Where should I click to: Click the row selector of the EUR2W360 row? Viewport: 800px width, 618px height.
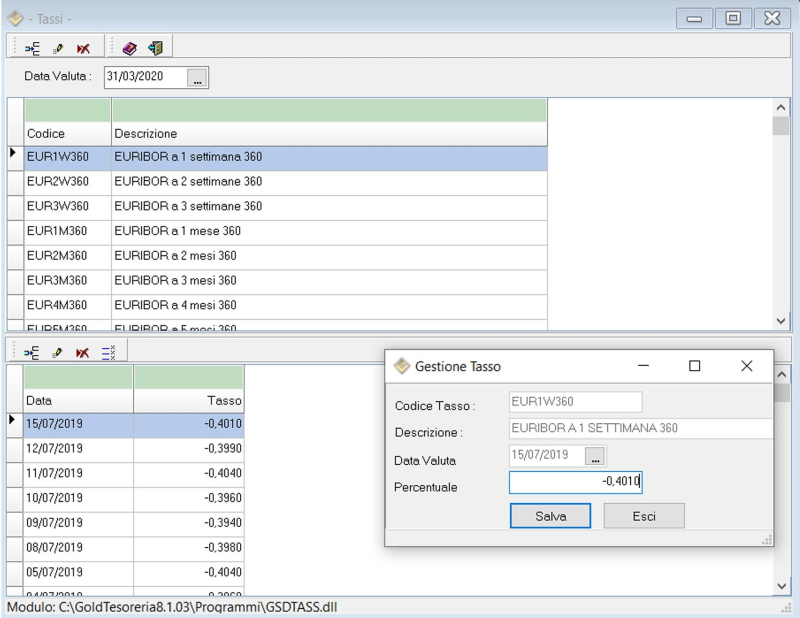15,183
